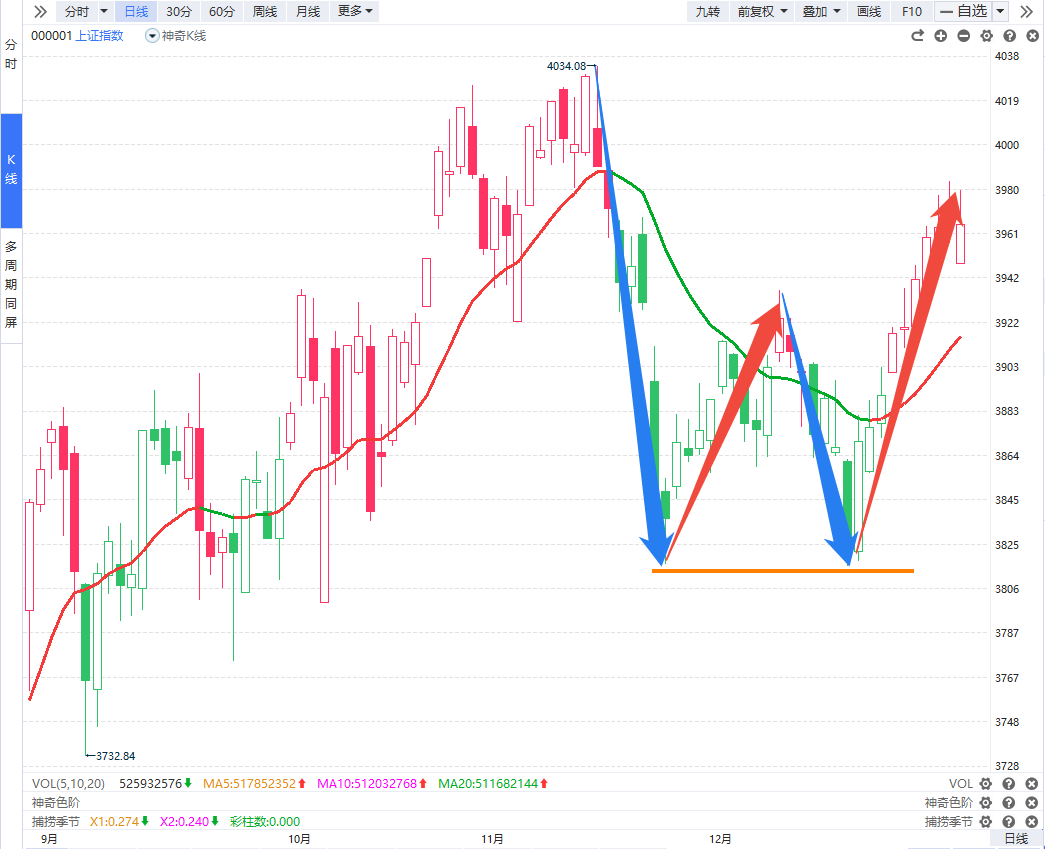Image resolution: width=1045 pixels, height=849 pixels.
Task: Select the 日线 daily period tab
Action: click(x=137, y=11)
